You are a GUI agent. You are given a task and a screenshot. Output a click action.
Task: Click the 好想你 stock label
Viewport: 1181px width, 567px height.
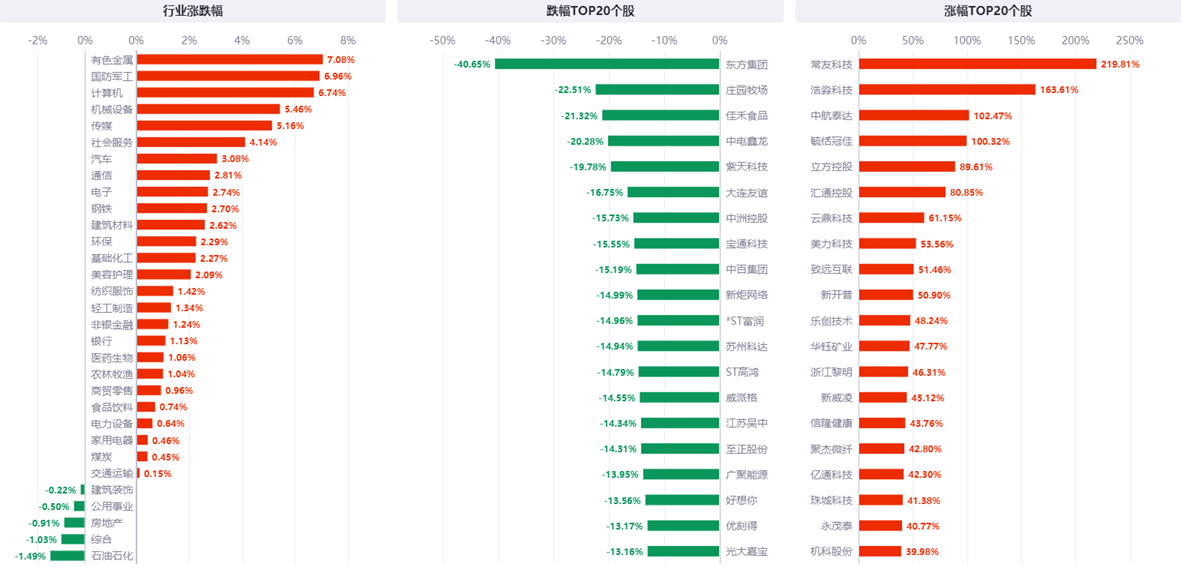[x=742, y=500]
